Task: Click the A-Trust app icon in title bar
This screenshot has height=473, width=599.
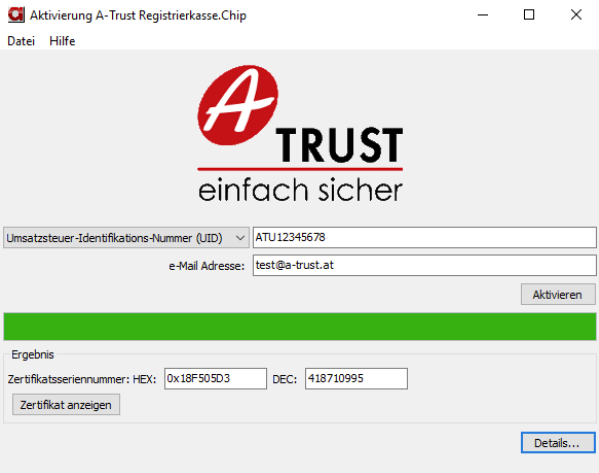Action: coord(16,15)
